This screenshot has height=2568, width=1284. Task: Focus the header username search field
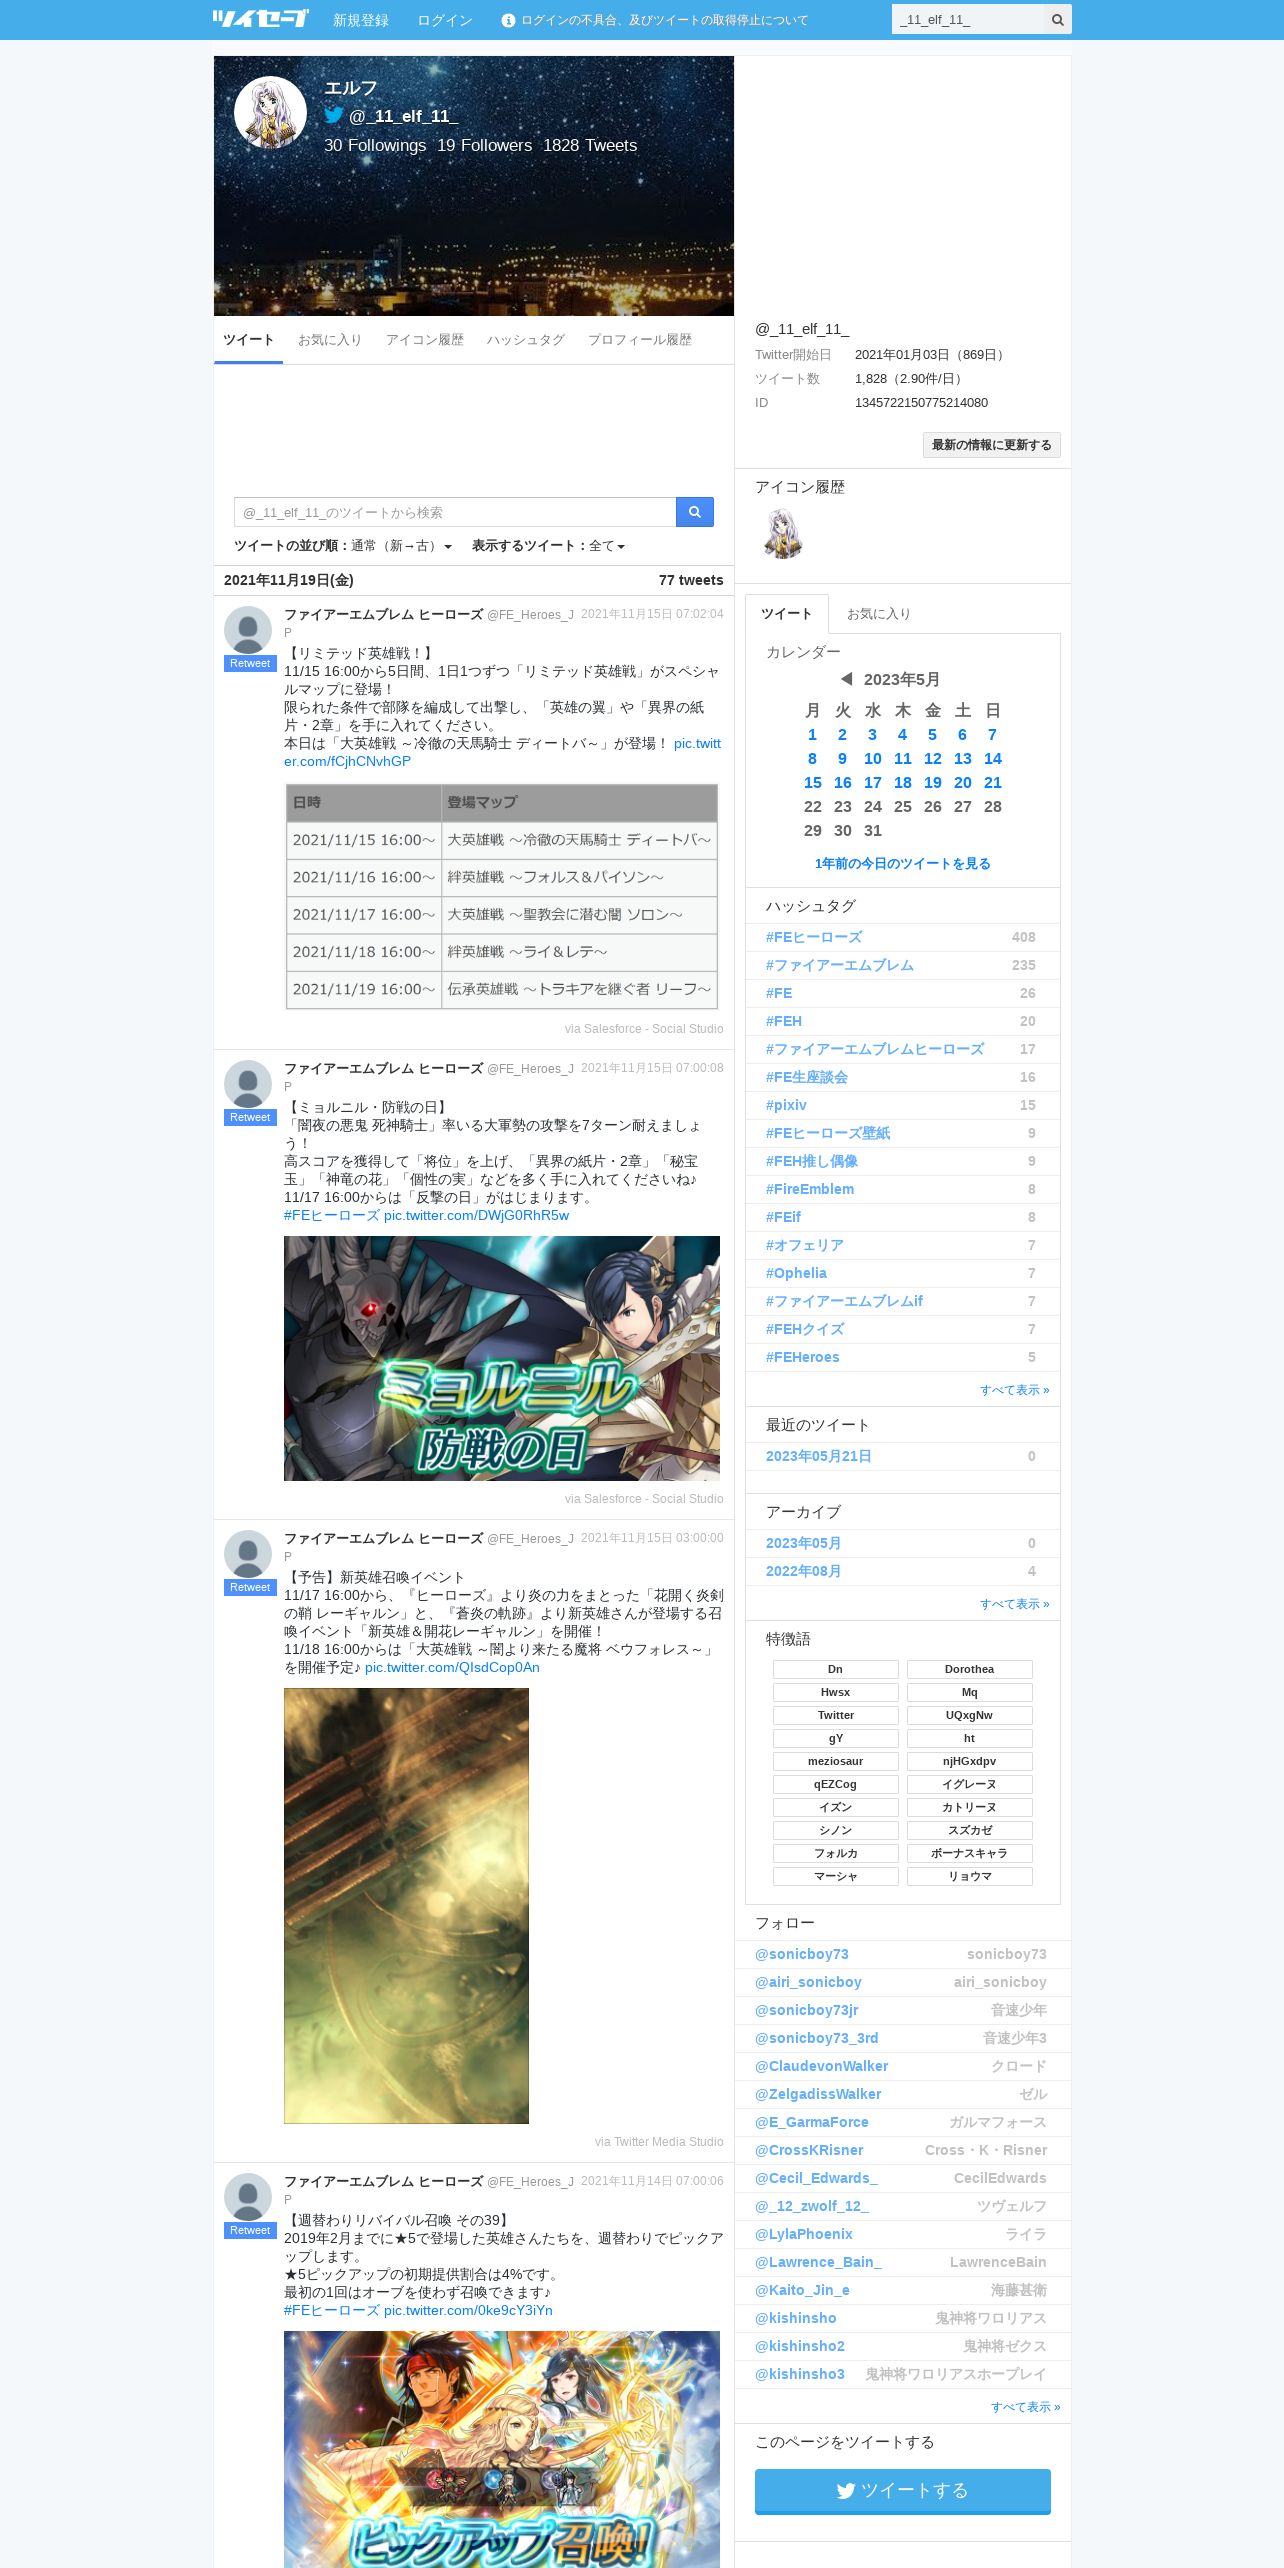point(968,20)
